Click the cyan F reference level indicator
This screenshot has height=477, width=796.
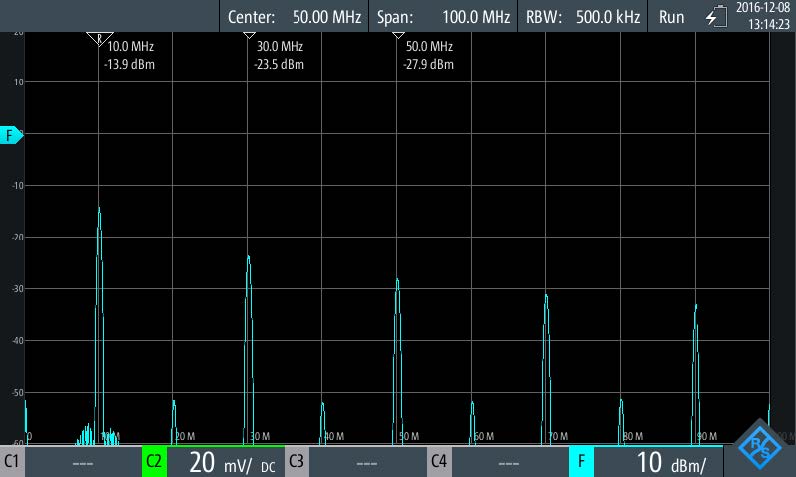[11, 135]
